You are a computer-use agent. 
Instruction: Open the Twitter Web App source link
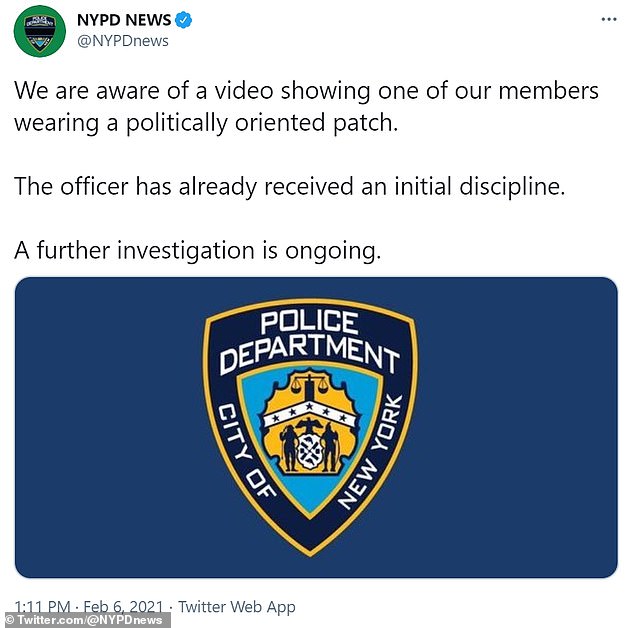pos(237,607)
